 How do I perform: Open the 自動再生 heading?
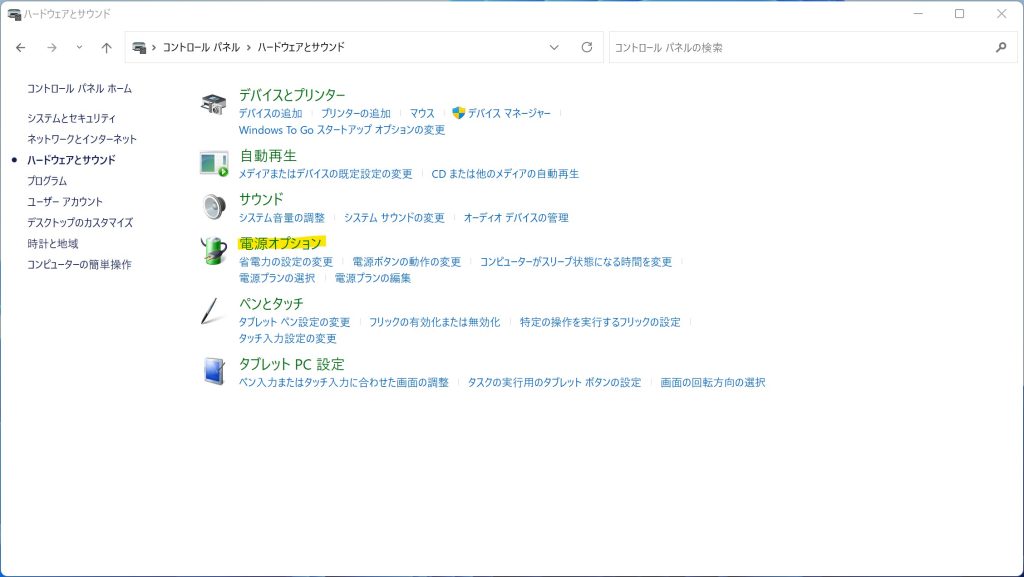pos(268,156)
